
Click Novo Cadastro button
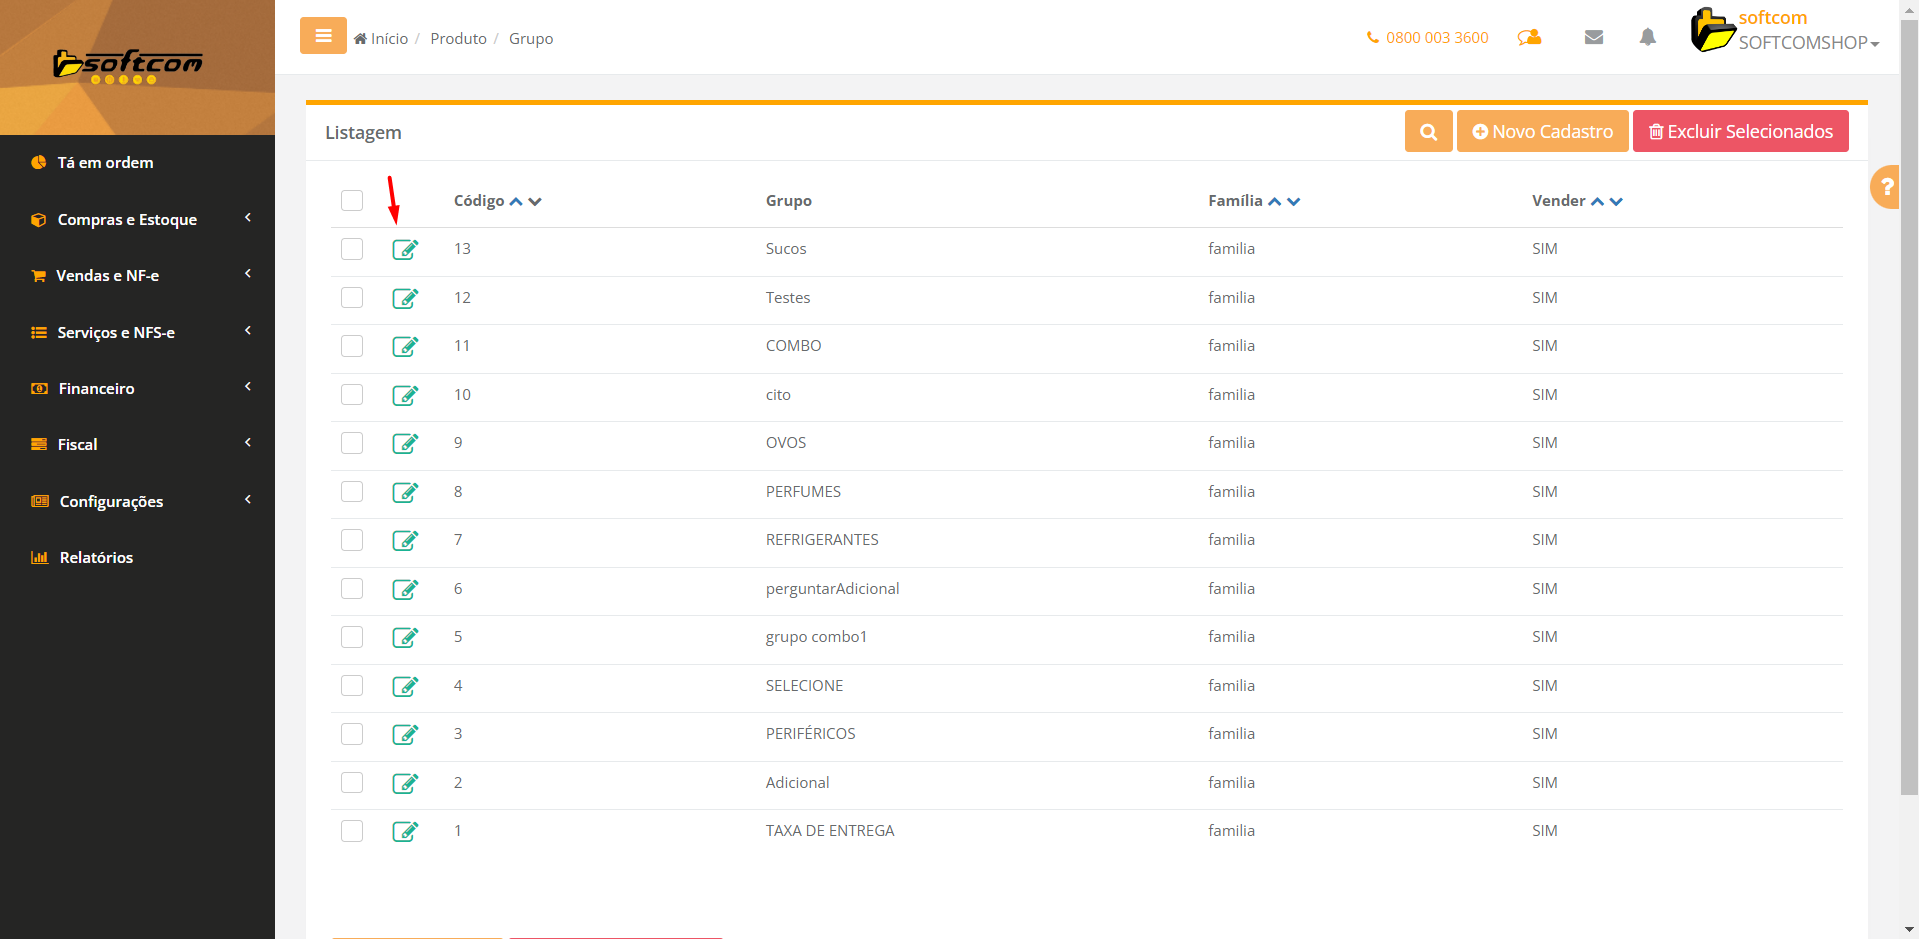1542,131
